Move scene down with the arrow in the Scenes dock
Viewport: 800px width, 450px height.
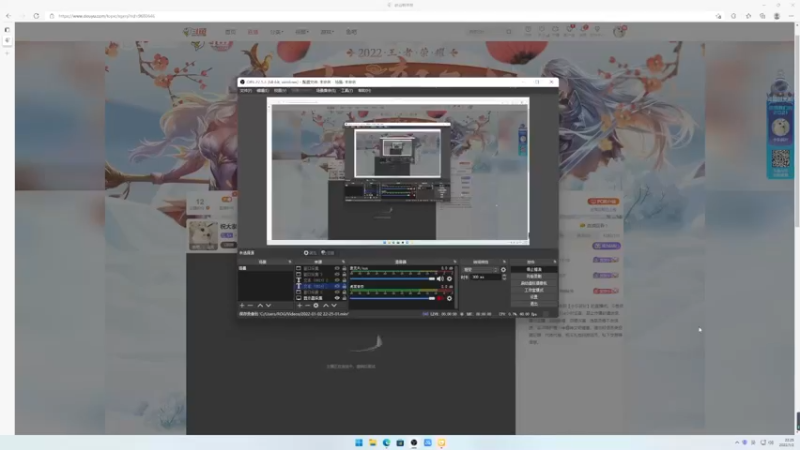pos(268,306)
